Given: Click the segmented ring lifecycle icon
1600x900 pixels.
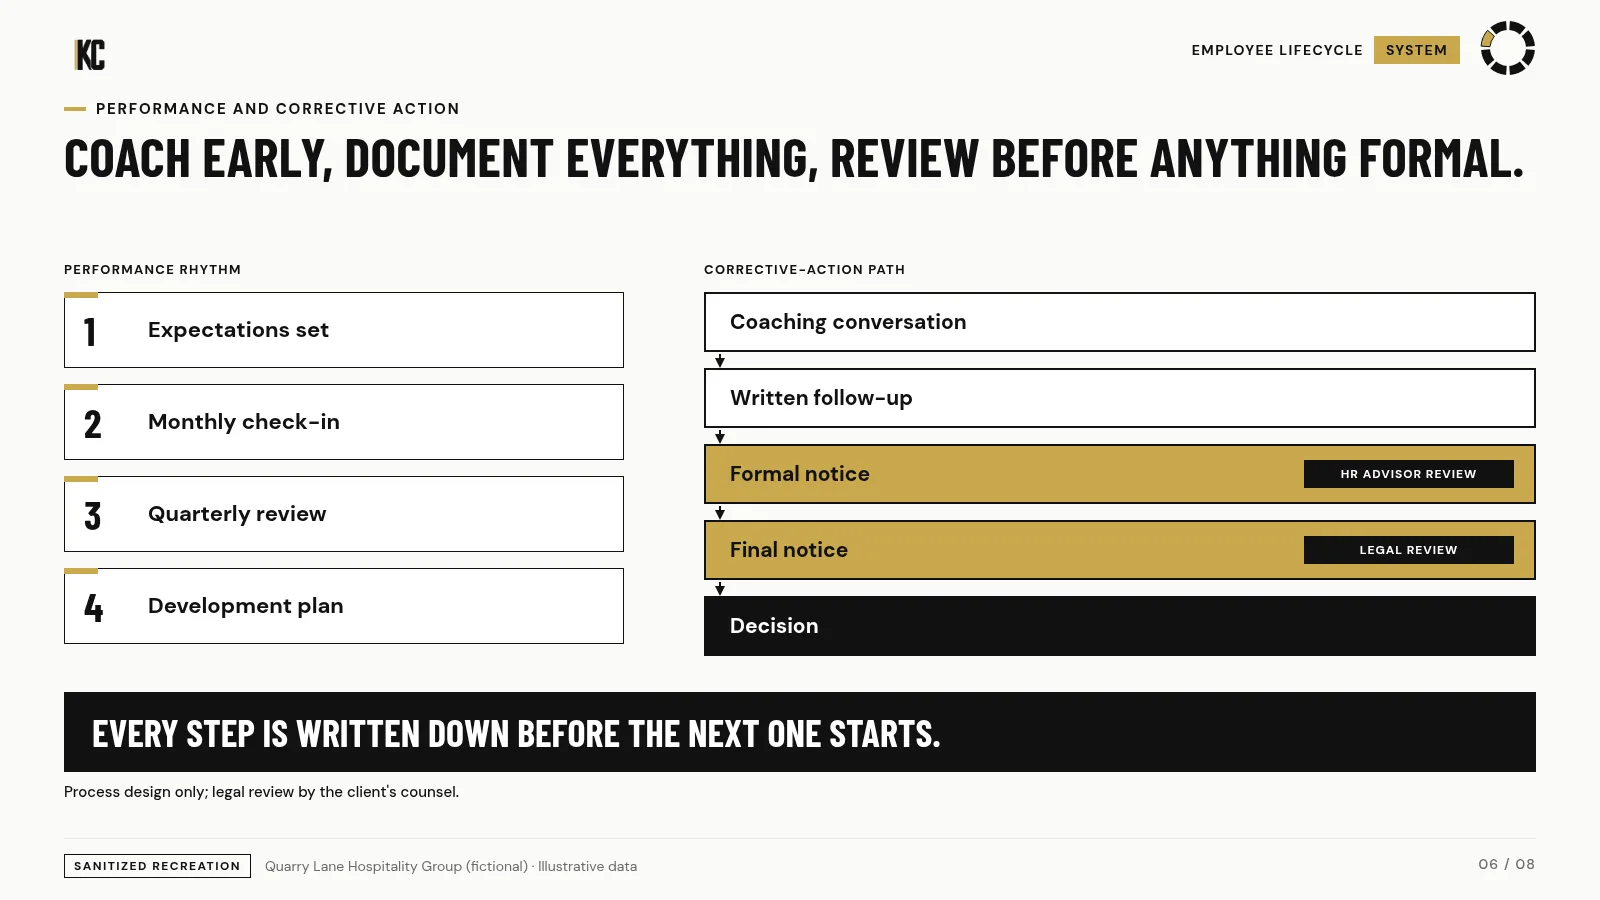Looking at the screenshot, I should click(1507, 48).
